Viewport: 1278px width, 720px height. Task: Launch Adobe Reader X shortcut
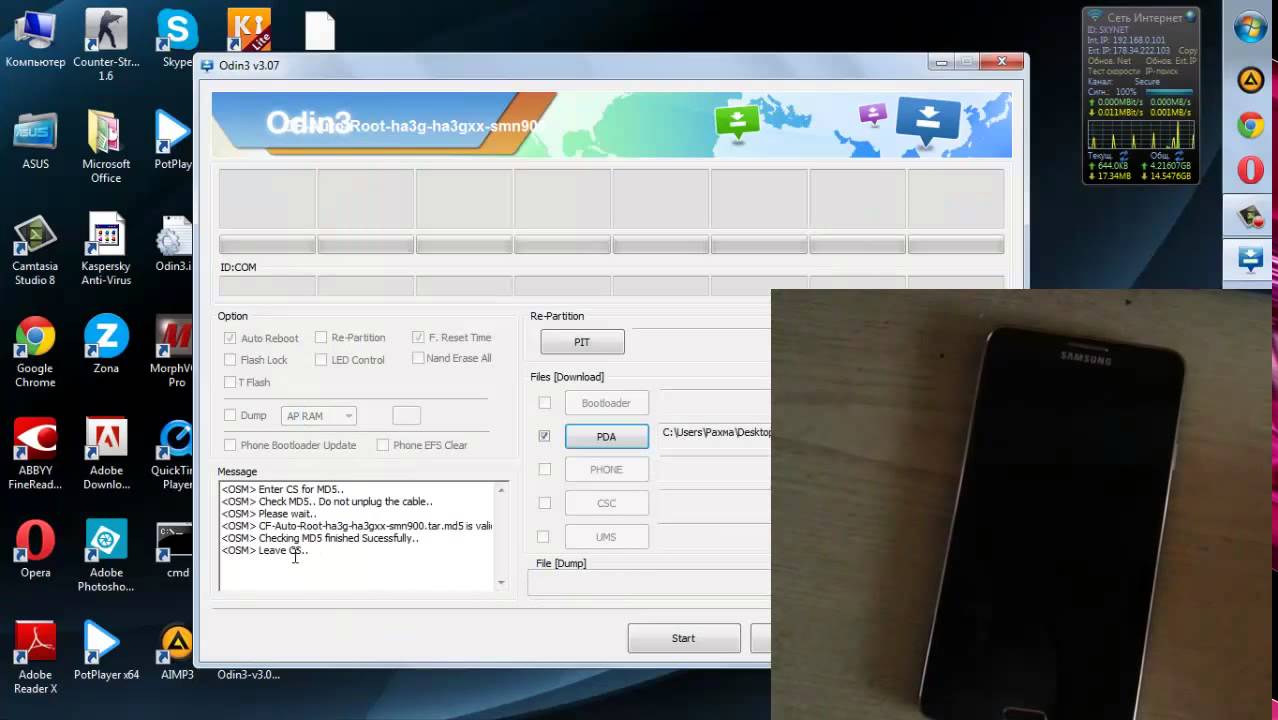coord(35,658)
